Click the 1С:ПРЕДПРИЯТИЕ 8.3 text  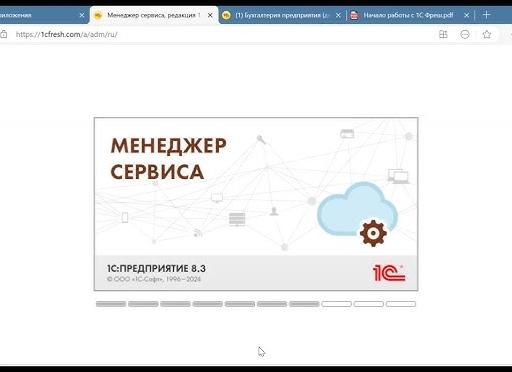point(156,268)
